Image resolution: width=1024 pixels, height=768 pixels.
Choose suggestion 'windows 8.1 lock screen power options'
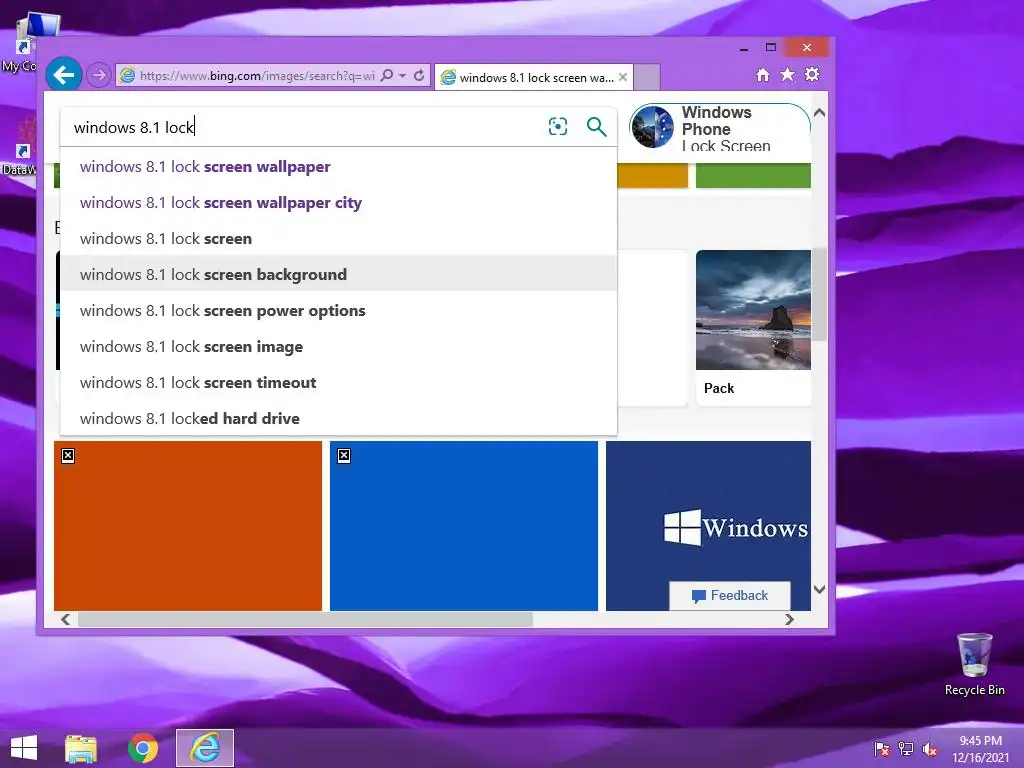click(338, 310)
